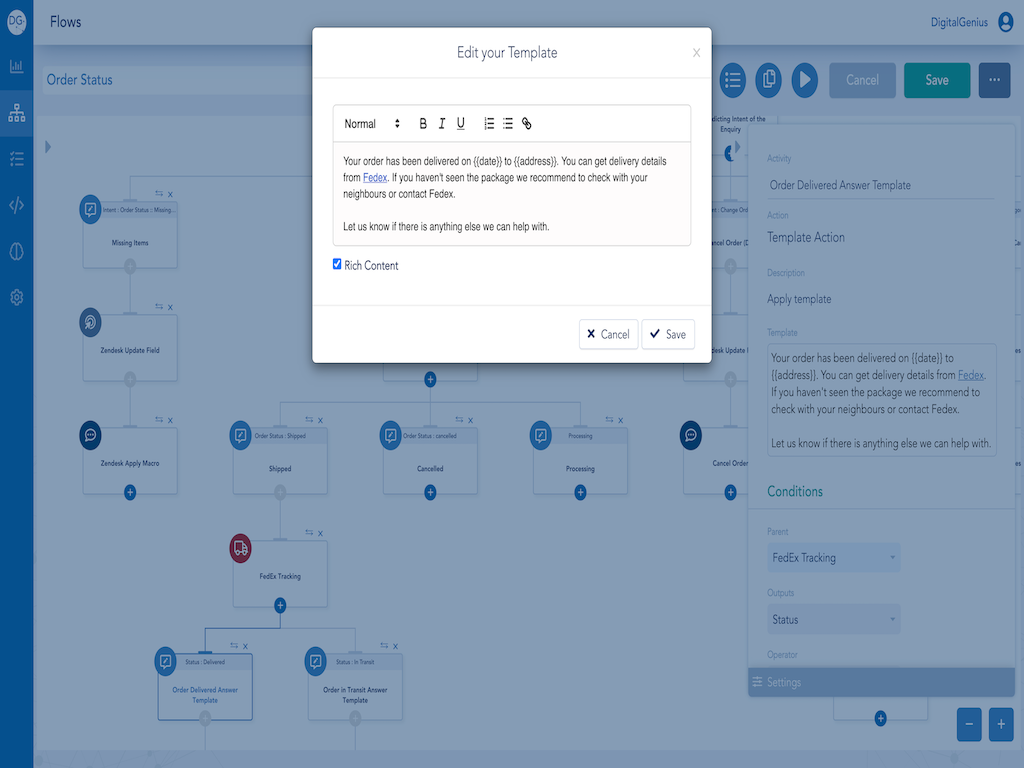Expand the Settings panel bar
The image size is (1024, 768).
point(881,682)
